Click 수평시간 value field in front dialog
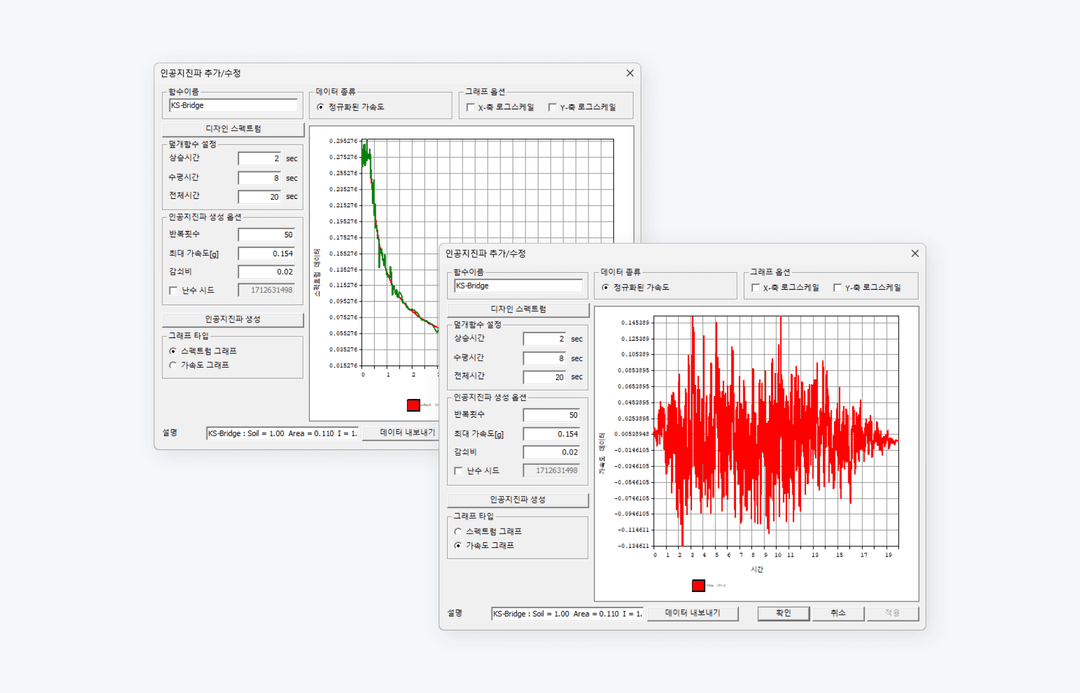Viewport: 1080px width, 693px height. (544, 358)
